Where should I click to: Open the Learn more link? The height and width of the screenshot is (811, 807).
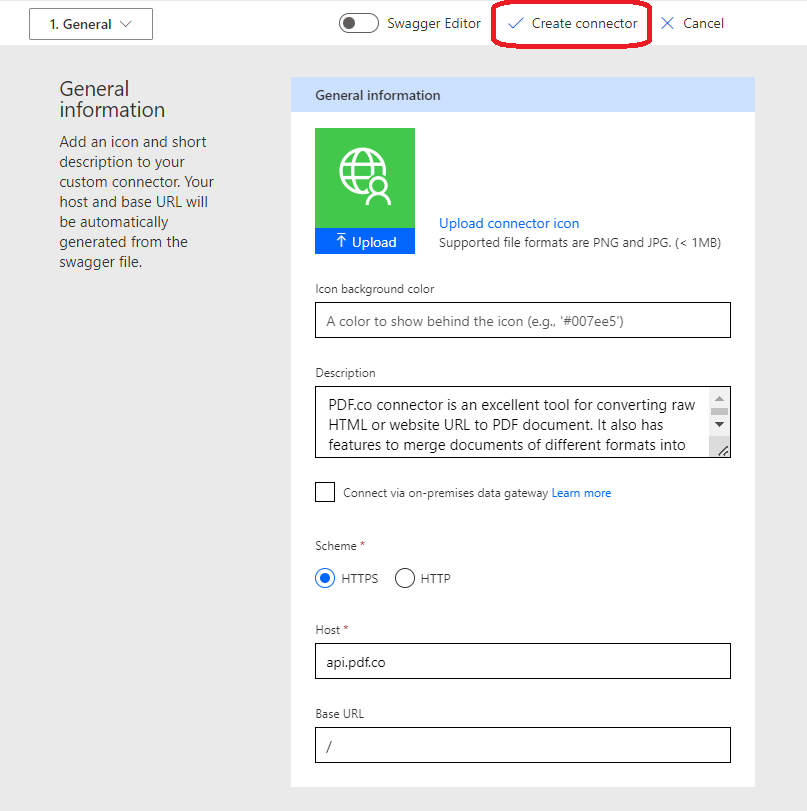(581, 493)
